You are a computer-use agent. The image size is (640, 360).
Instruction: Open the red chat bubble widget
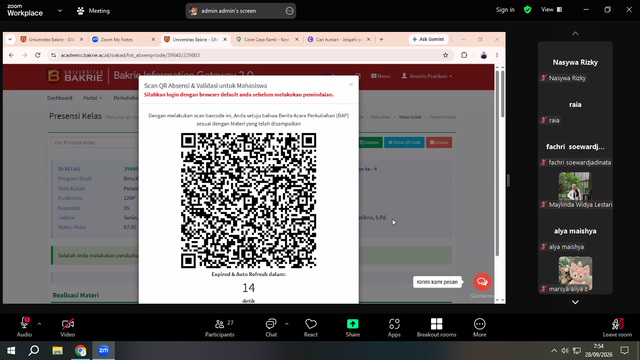482,282
